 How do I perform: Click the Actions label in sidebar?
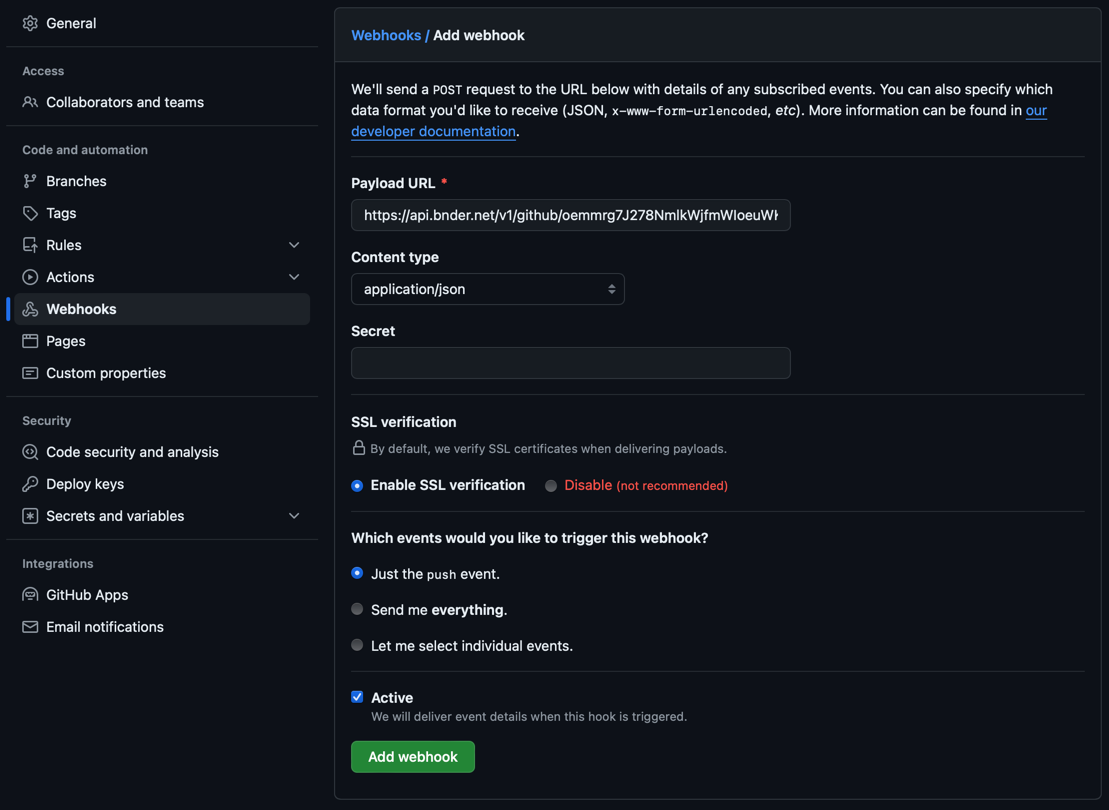(x=70, y=277)
